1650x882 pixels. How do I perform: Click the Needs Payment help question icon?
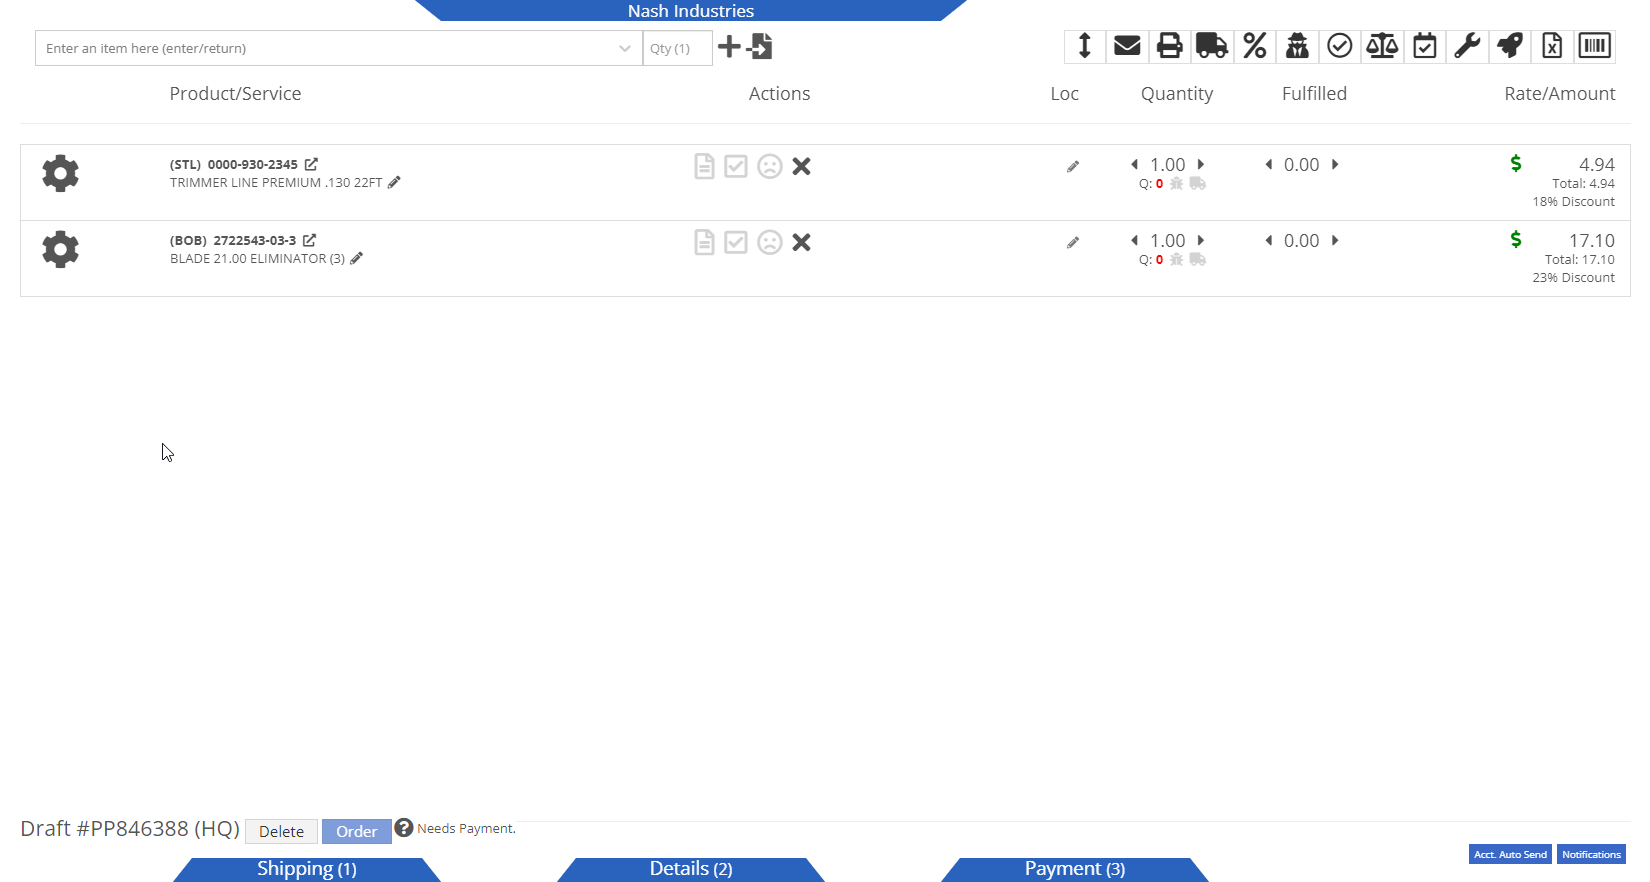pyautogui.click(x=403, y=827)
